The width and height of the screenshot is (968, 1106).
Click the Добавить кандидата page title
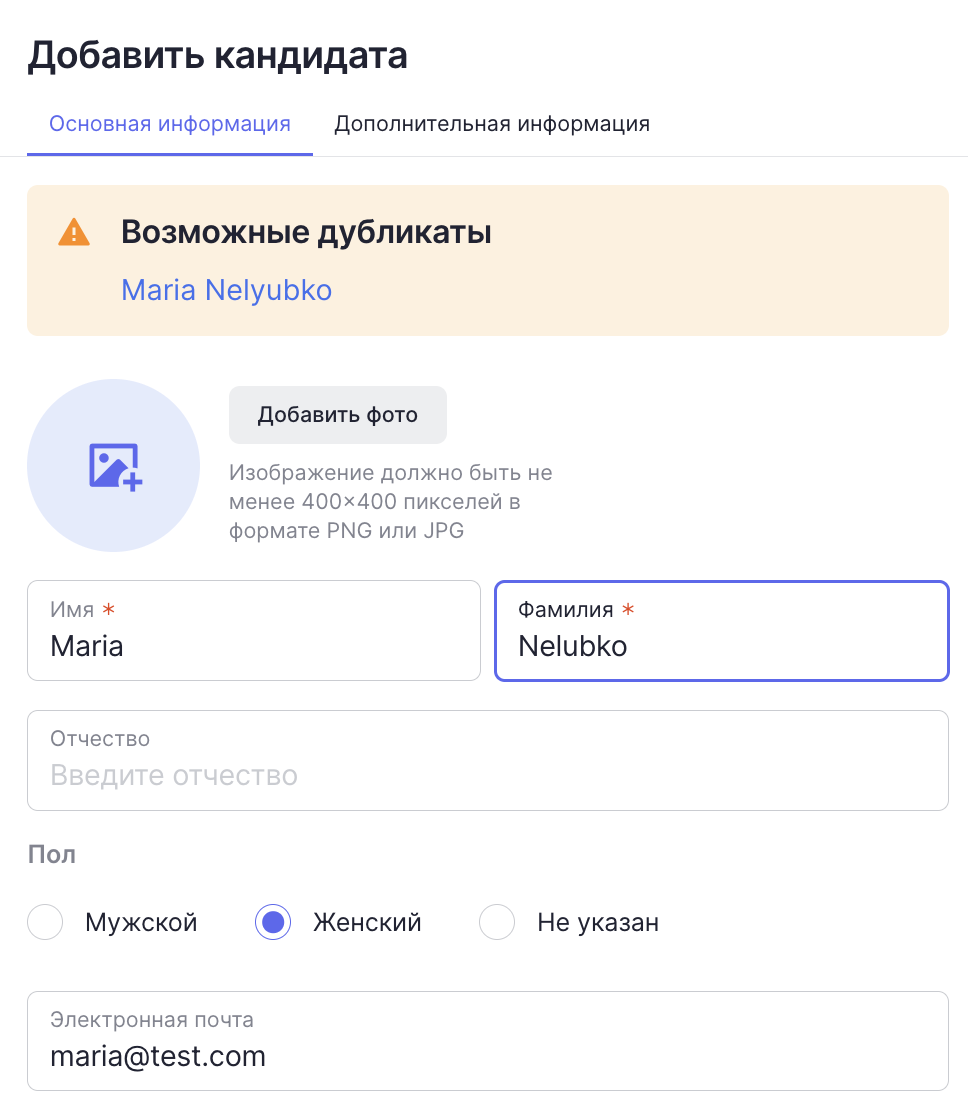click(x=218, y=56)
